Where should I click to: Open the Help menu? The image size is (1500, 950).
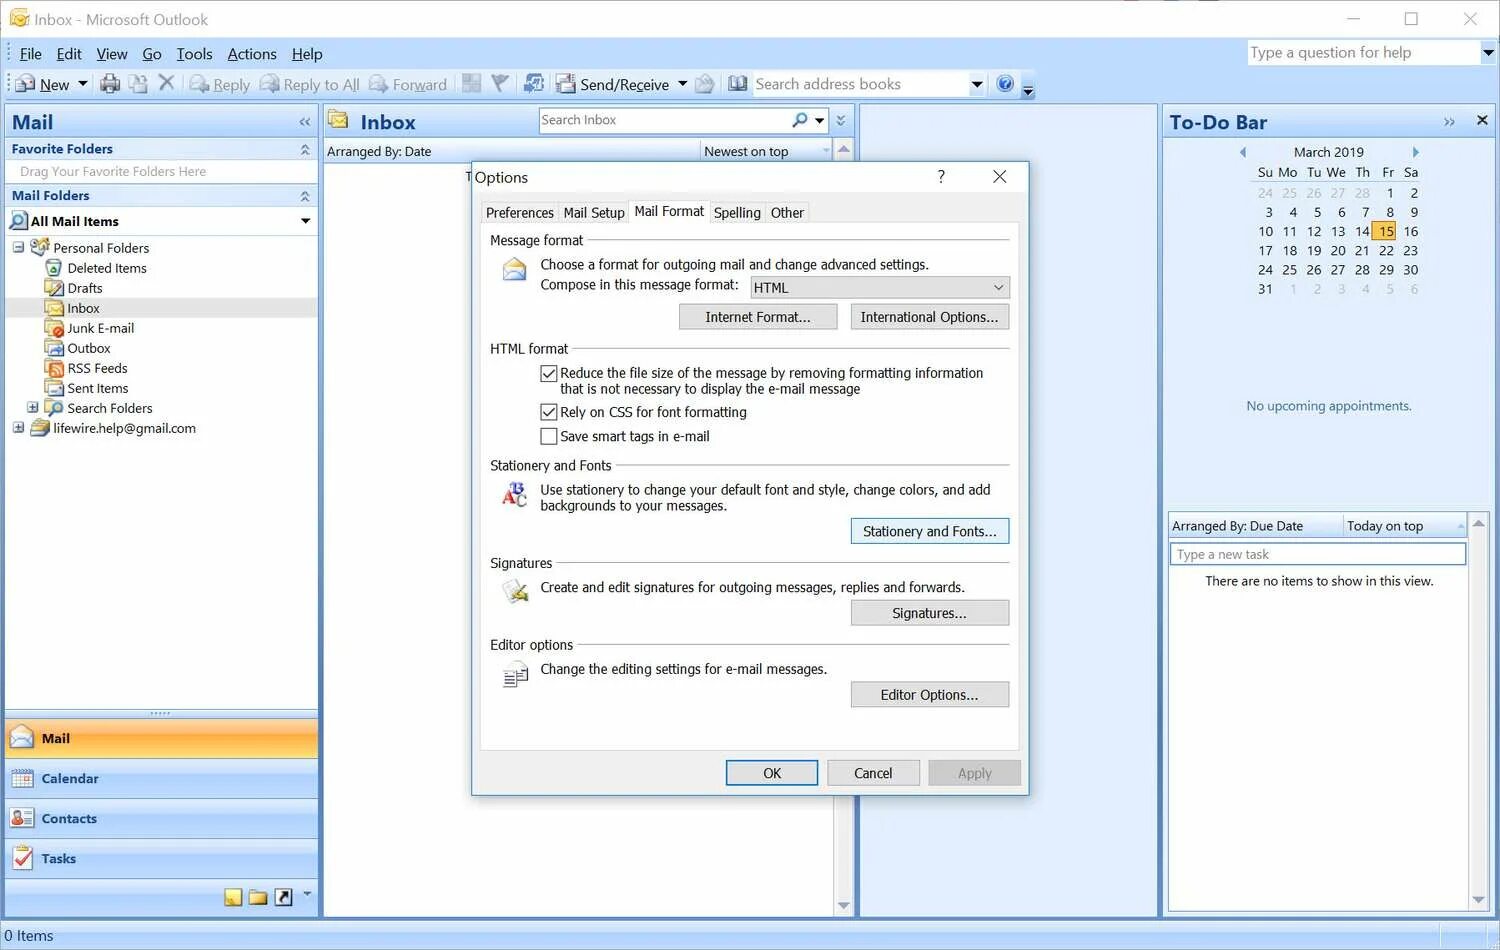tap(307, 54)
